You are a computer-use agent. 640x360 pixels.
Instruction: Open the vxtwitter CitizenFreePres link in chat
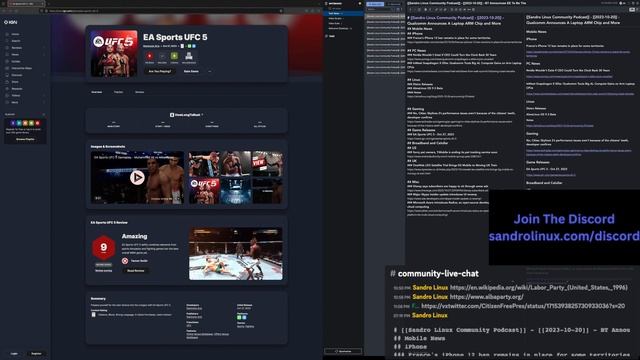pyautogui.click(x=522, y=306)
